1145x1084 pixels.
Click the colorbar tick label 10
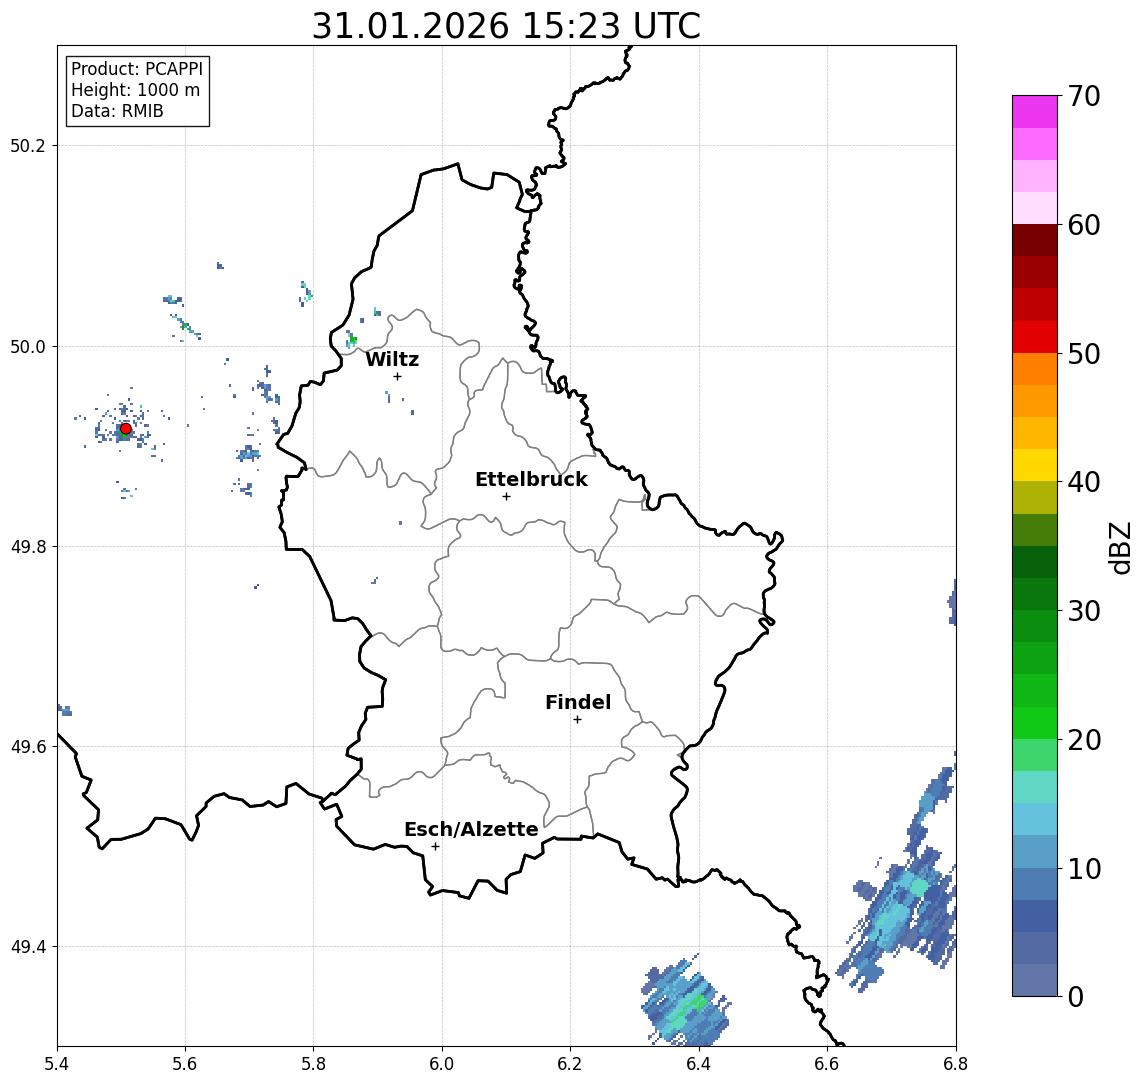coord(1084,869)
